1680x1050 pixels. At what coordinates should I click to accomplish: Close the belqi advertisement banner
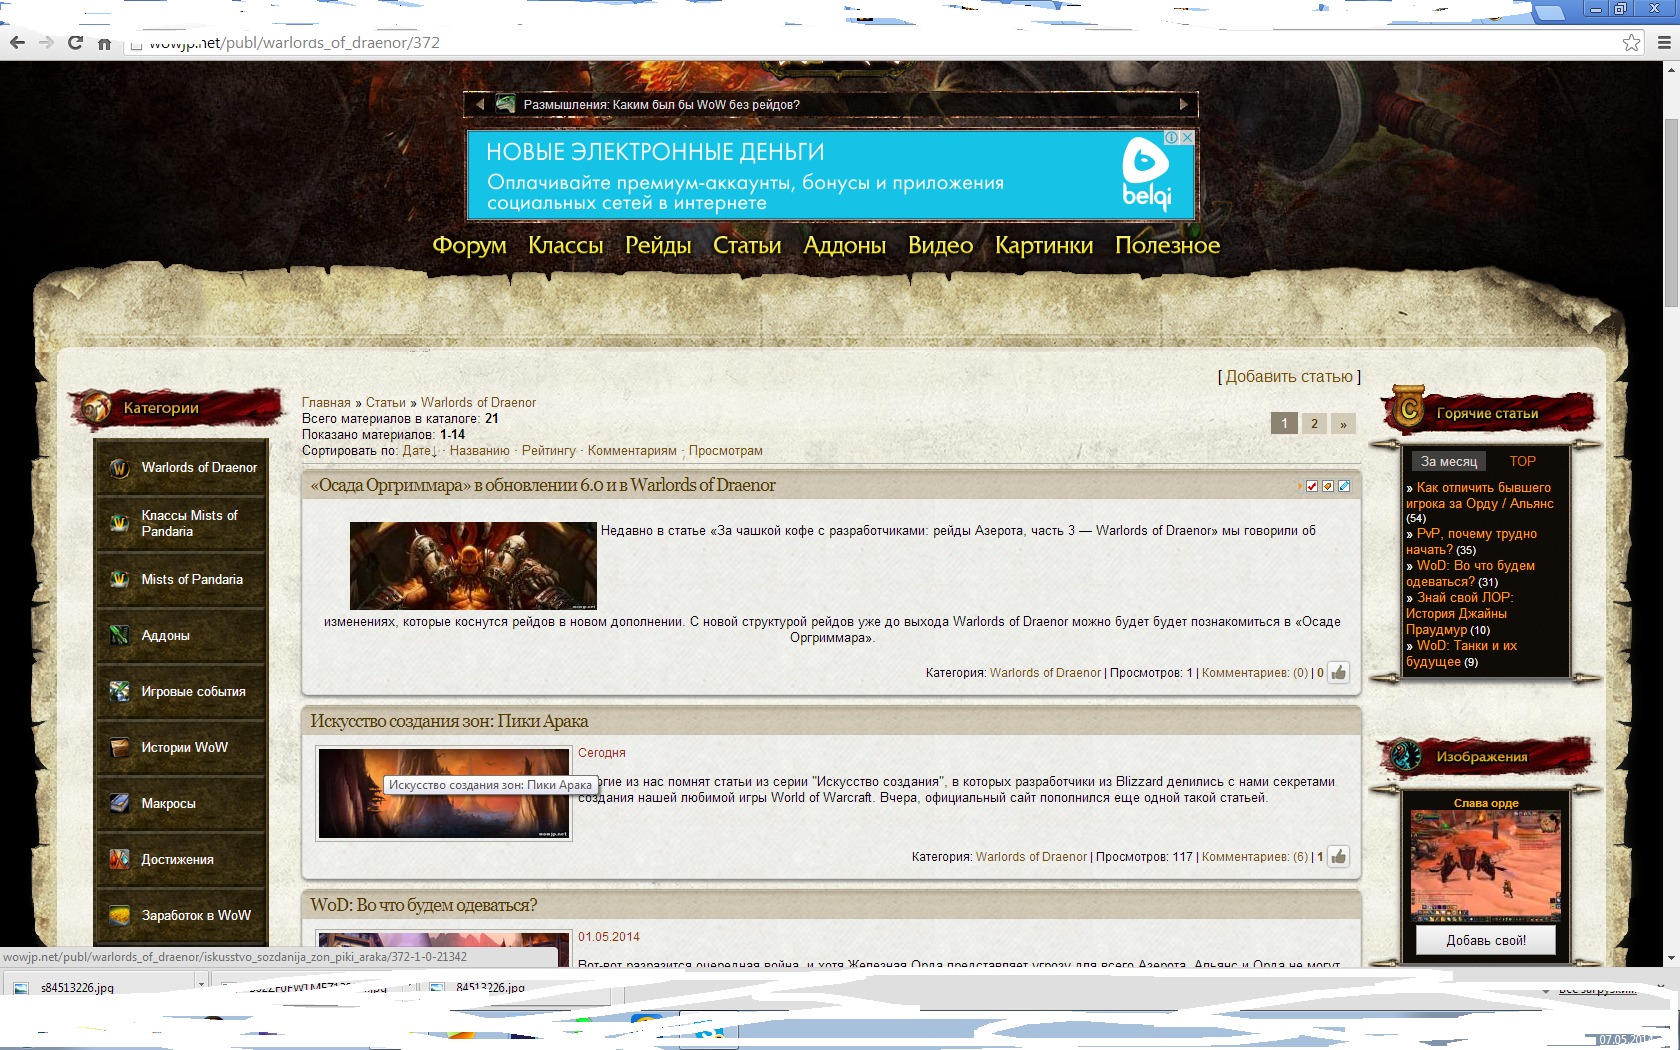pyautogui.click(x=1187, y=138)
